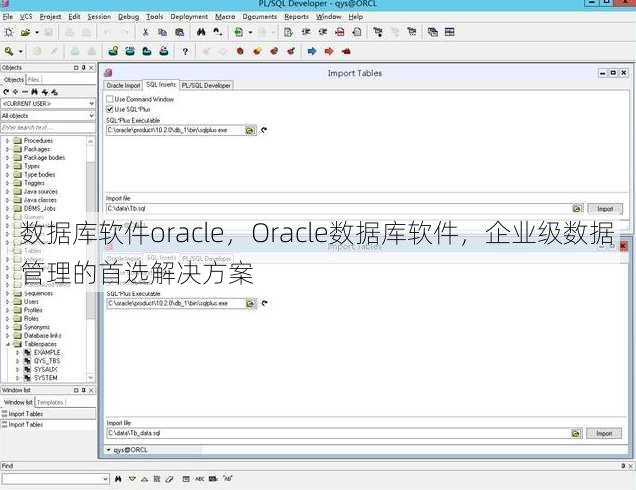
Task: Click the Replace icon beside main toolbar binoculars
Action: 218,32
